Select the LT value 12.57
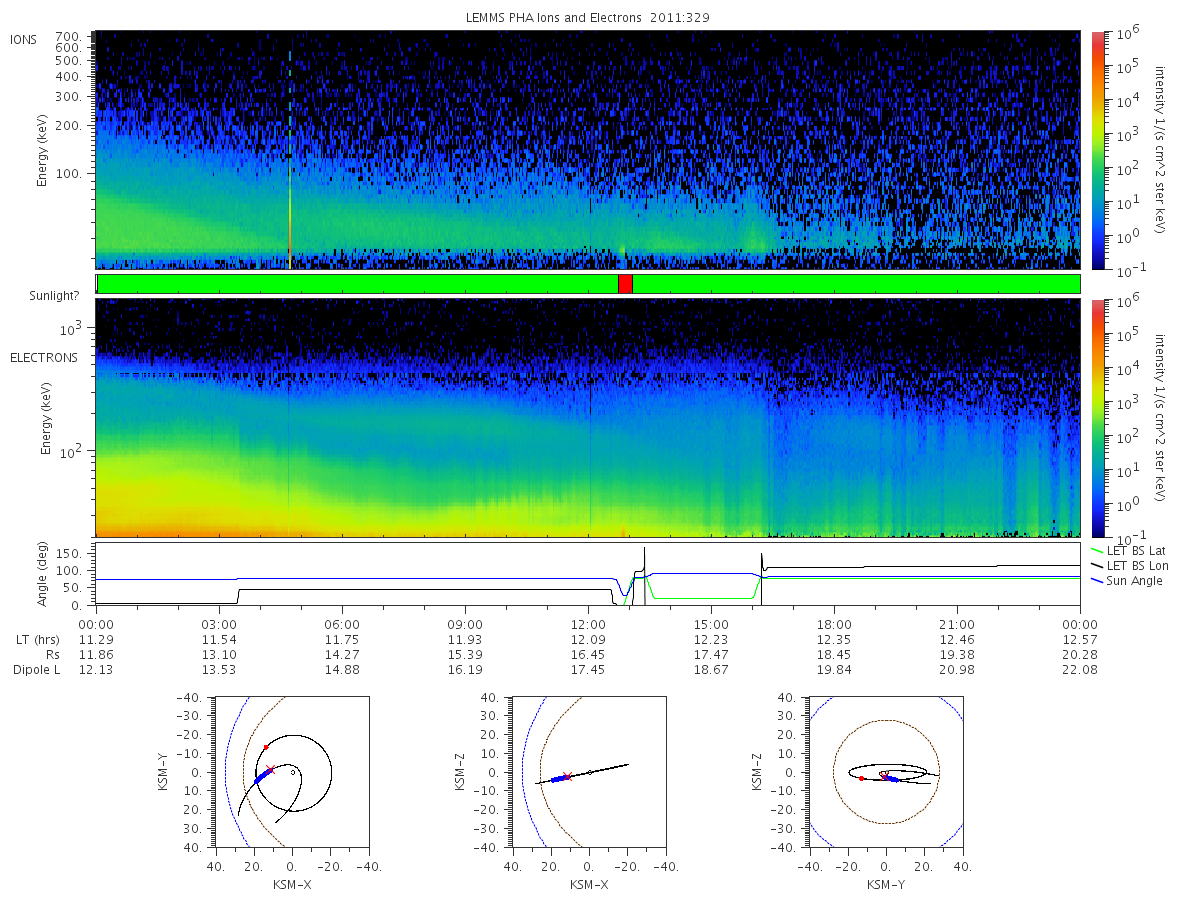Screen dimensions: 1200x900 [1080, 638]
